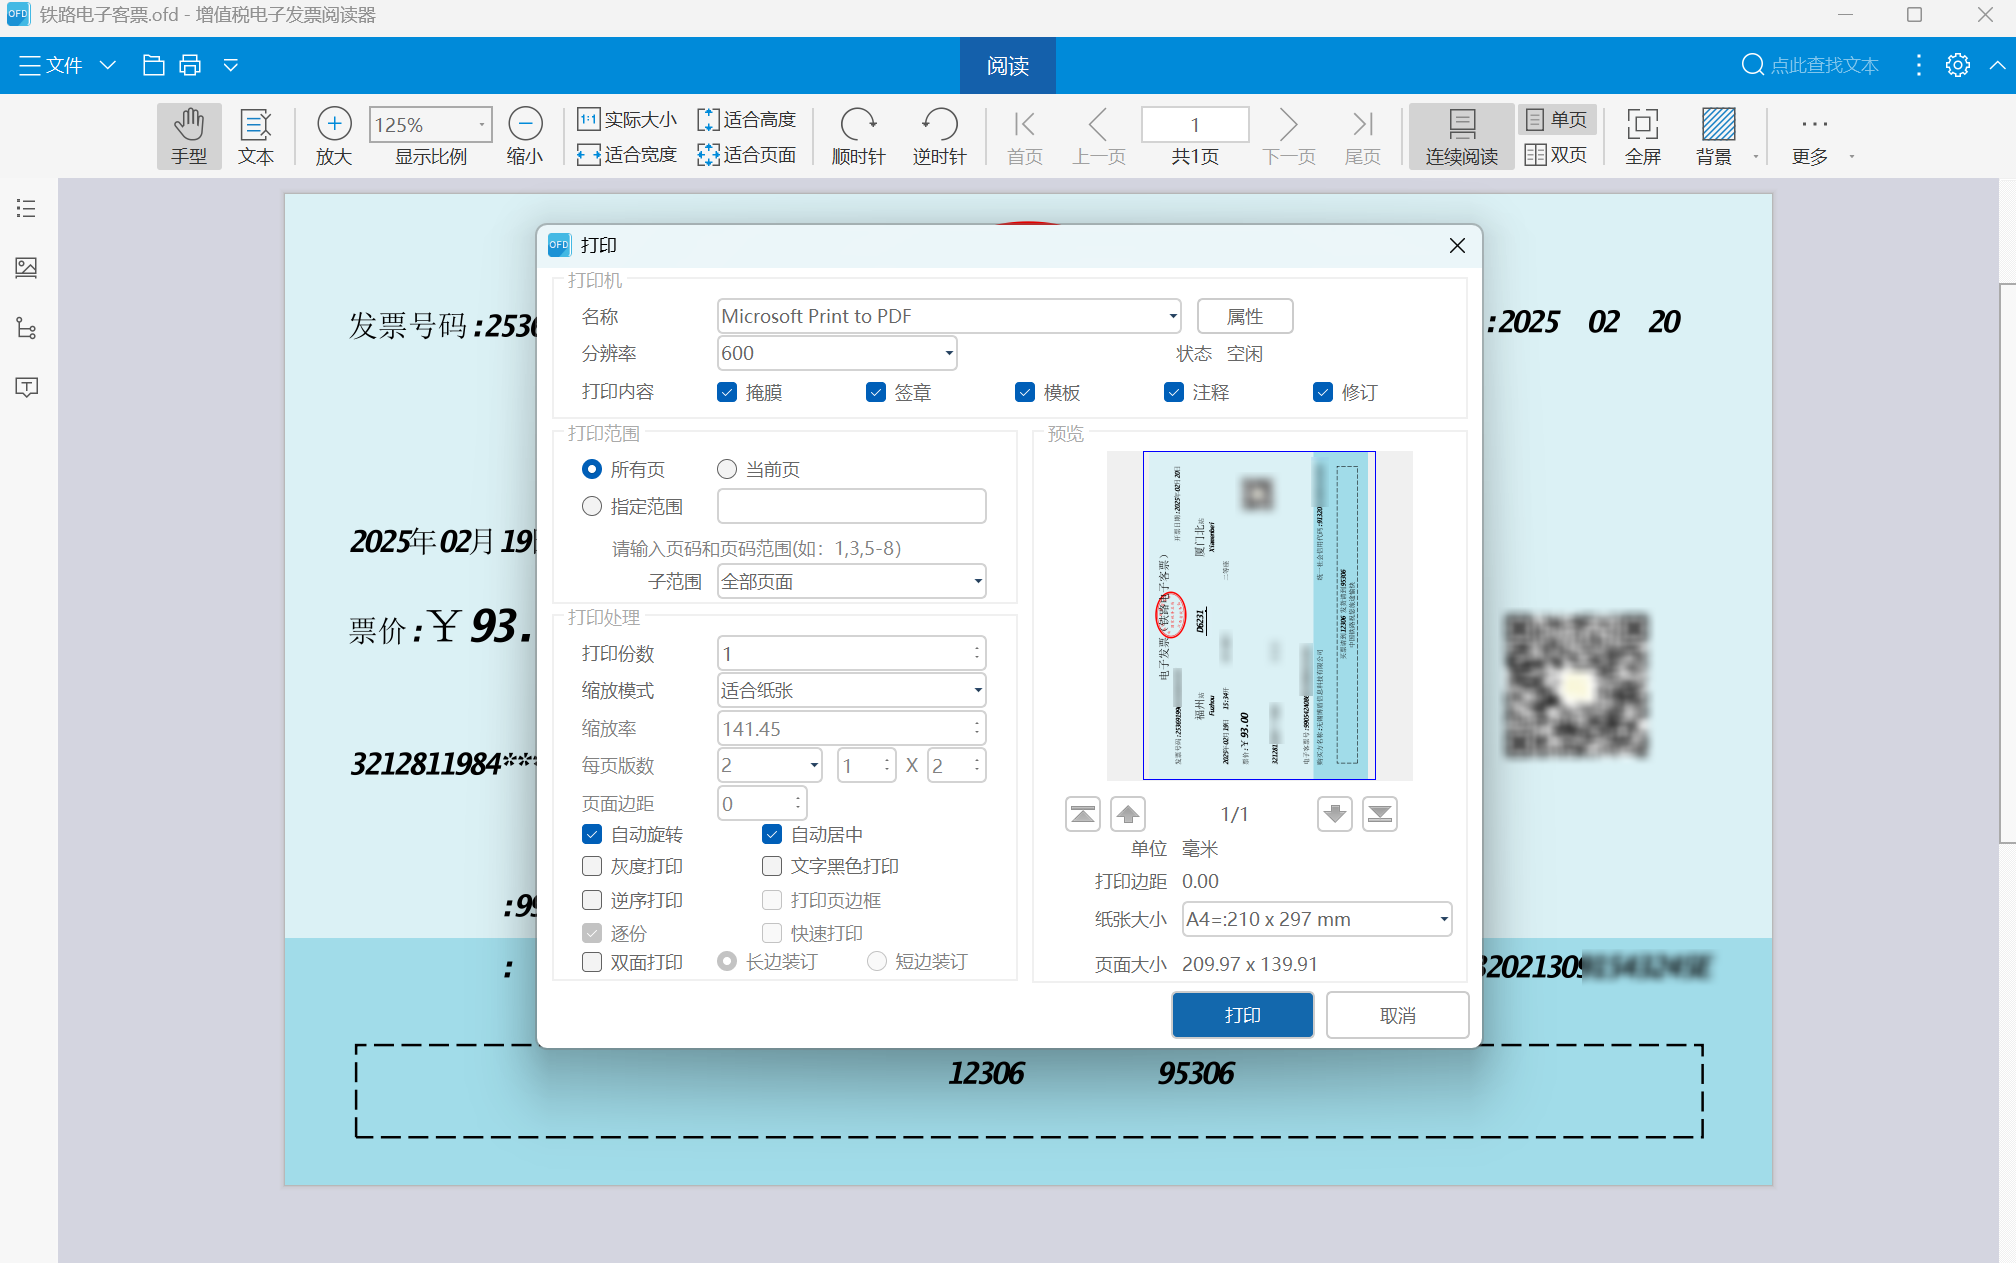The height and width of the screenshot is (1263, 2016).
Task: Select the hand (手型) tool
Action: click(189, 136)
